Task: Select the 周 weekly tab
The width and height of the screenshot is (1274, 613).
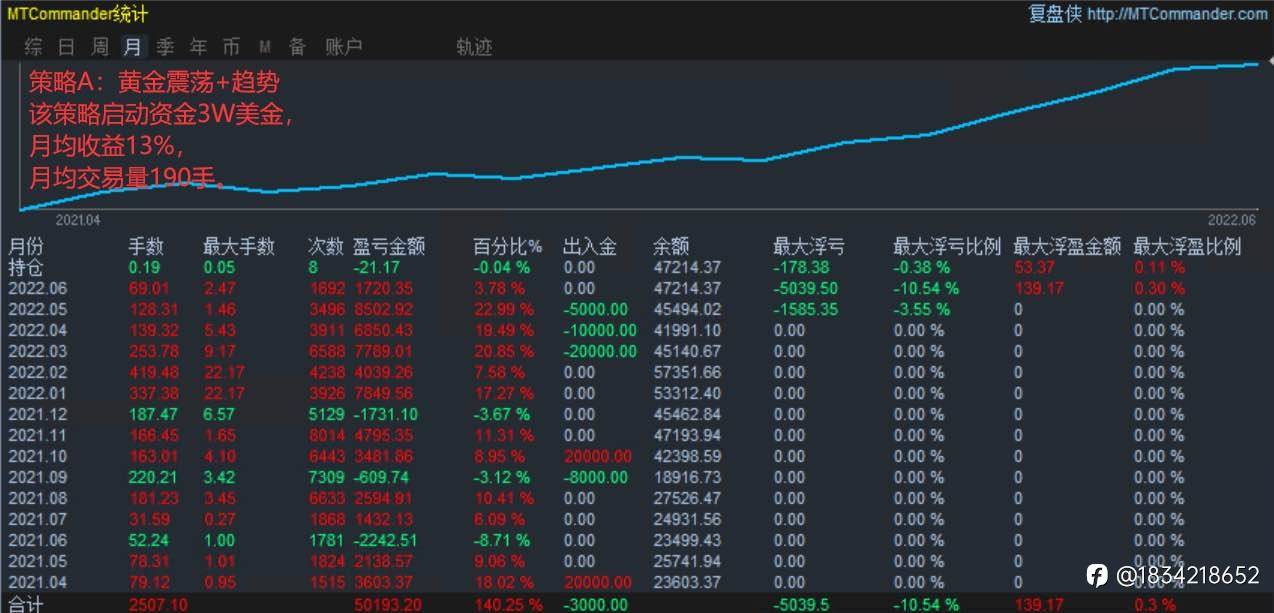Action: coord(99,46)
